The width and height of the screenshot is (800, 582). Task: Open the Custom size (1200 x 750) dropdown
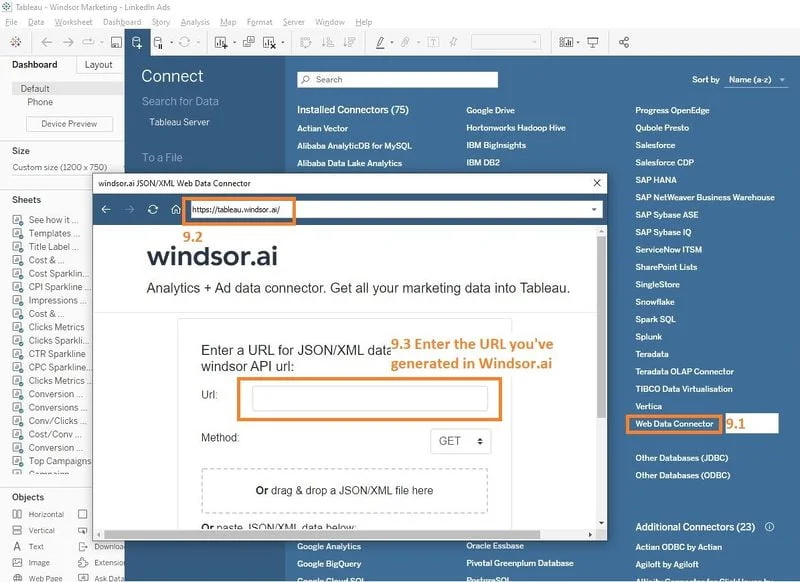[x=66, y=167]
